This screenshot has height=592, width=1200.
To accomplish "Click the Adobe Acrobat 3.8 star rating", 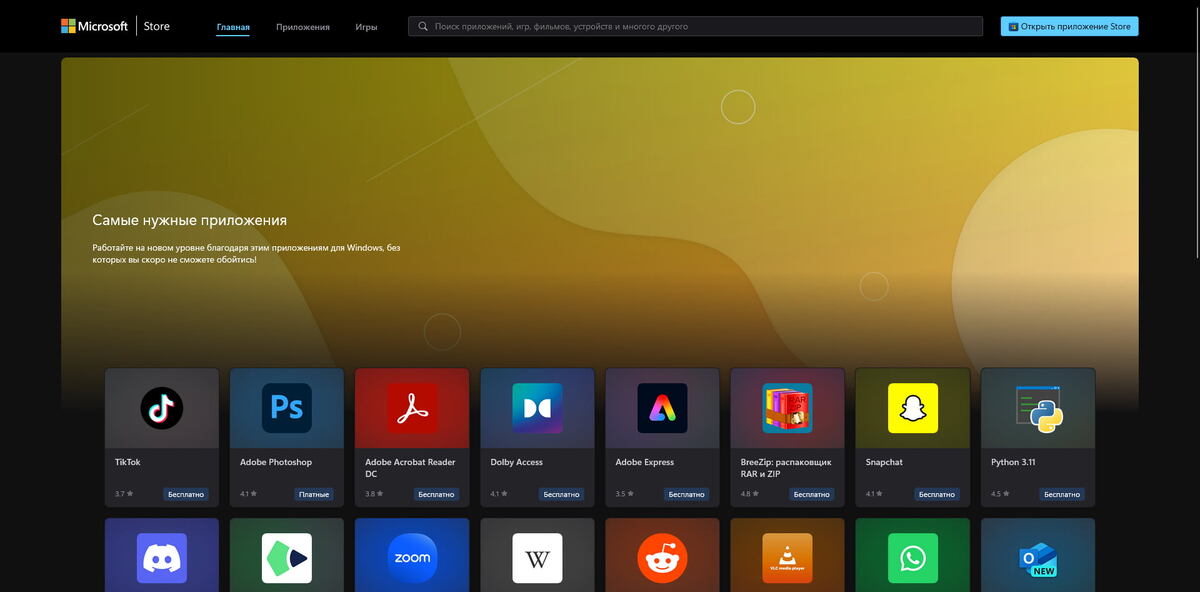I will [375, 494].
